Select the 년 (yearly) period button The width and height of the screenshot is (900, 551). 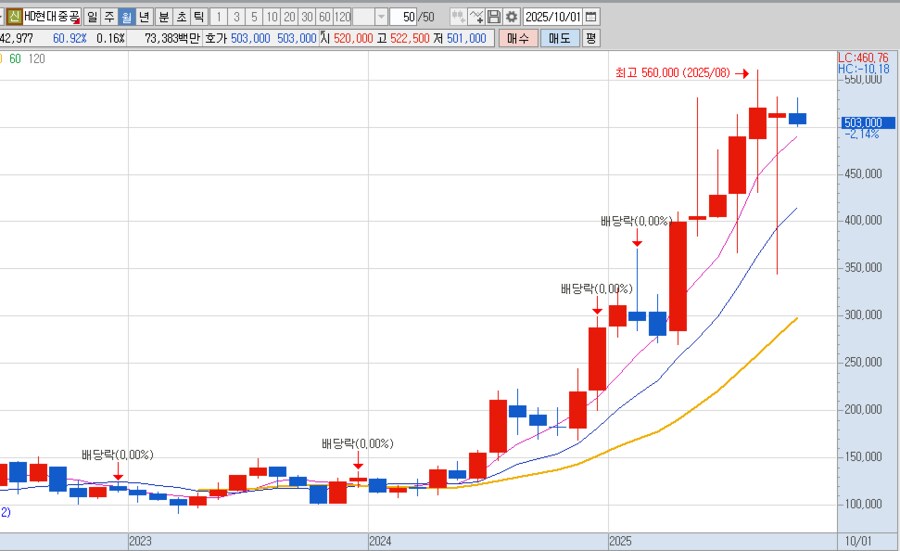(x=144, y=17)
